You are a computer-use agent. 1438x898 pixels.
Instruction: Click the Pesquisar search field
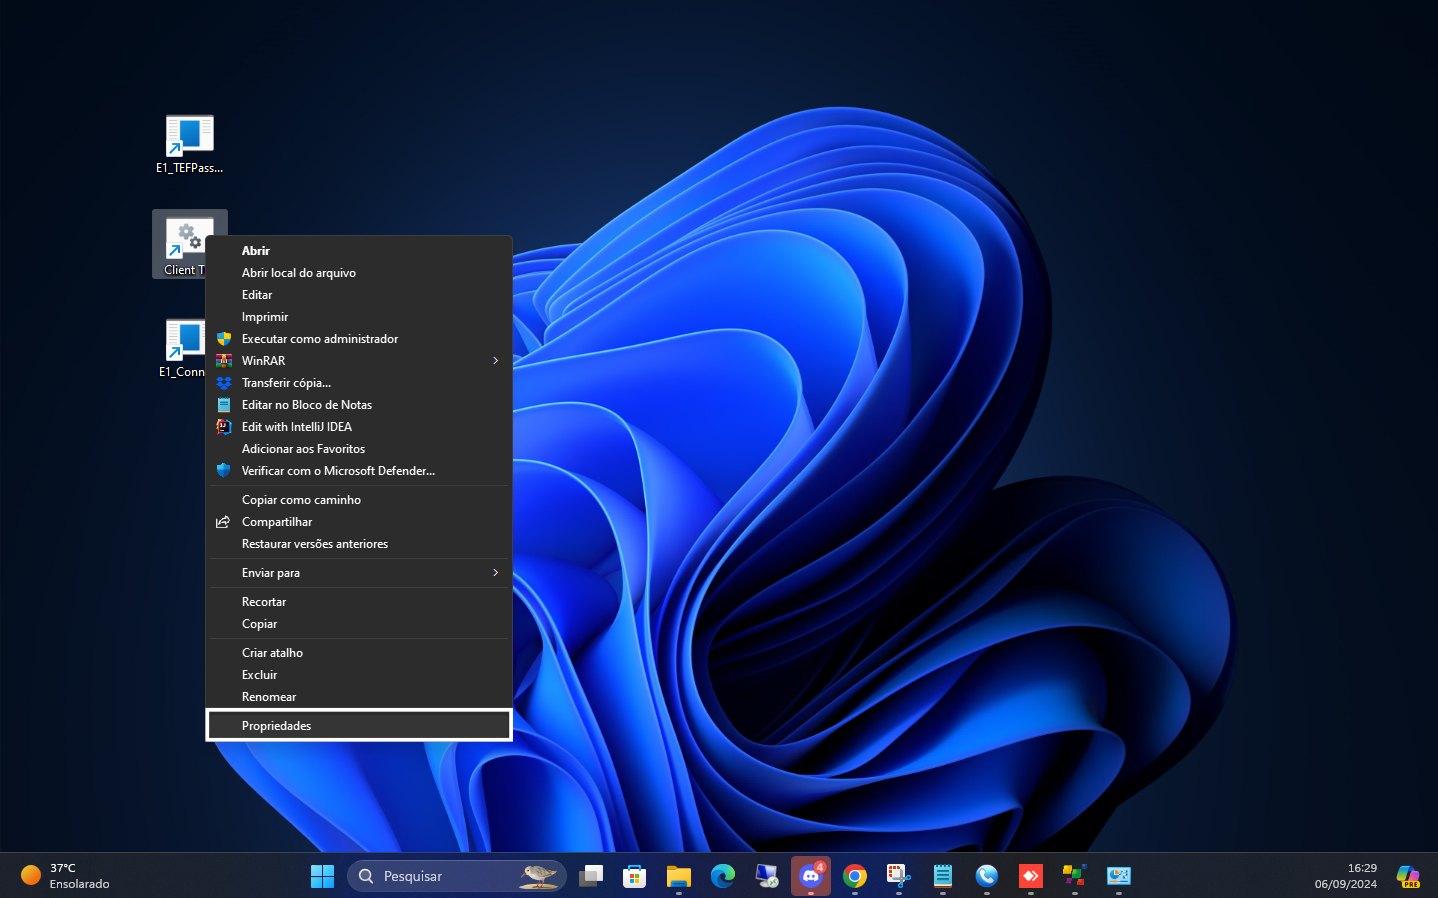(x=457, y=876)
